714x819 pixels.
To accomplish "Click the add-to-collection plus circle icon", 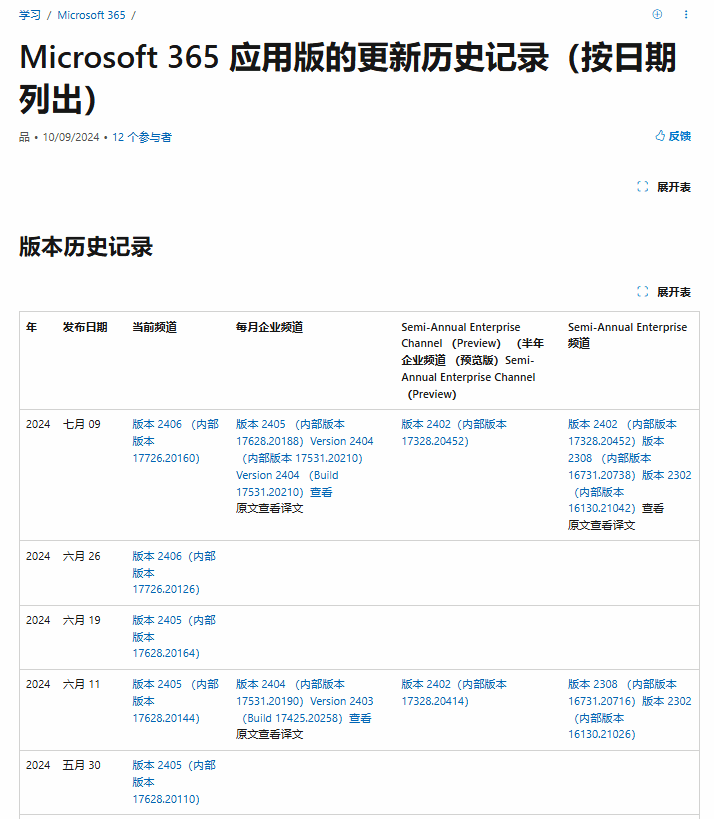I will pos(657,15).
